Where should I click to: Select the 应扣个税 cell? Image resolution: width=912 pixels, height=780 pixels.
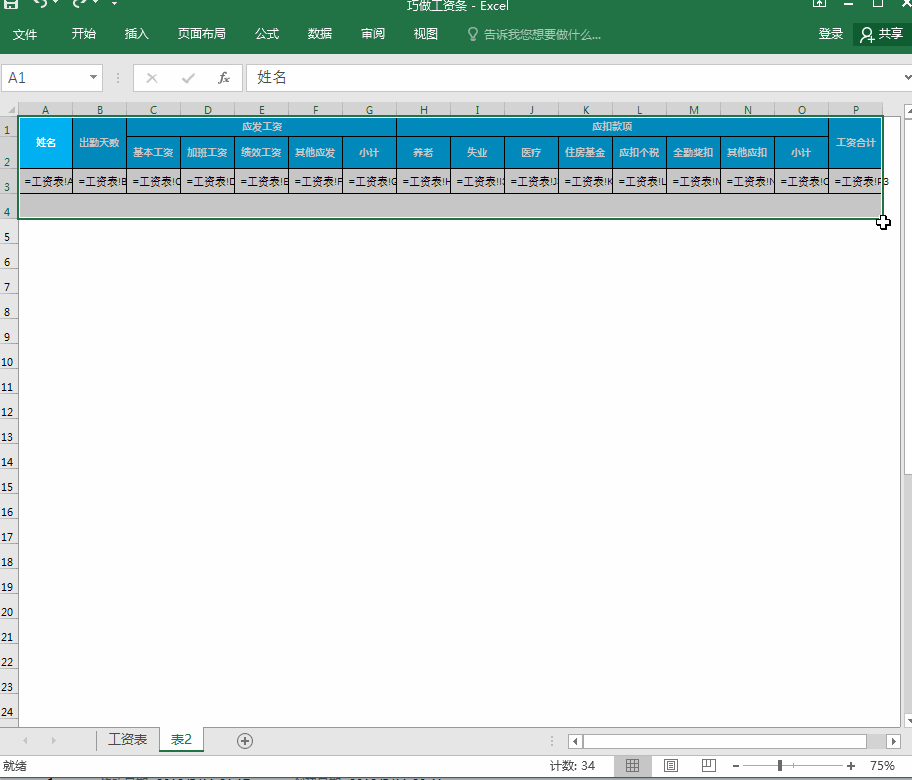pos(639,152)
